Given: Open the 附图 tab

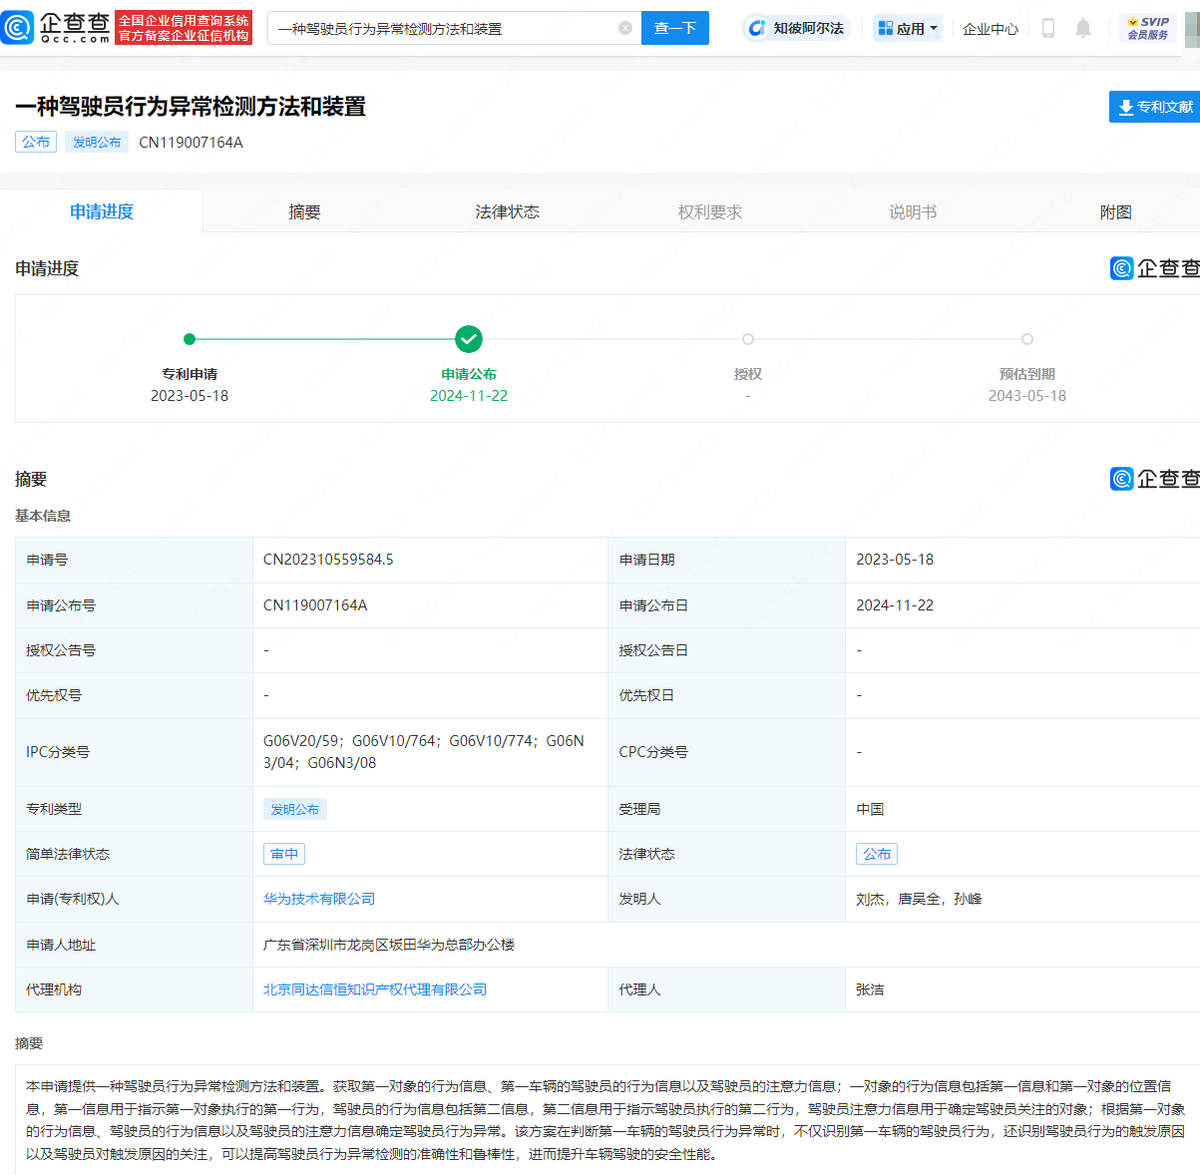Looking at the screenshot, I should coord(1114,211).
